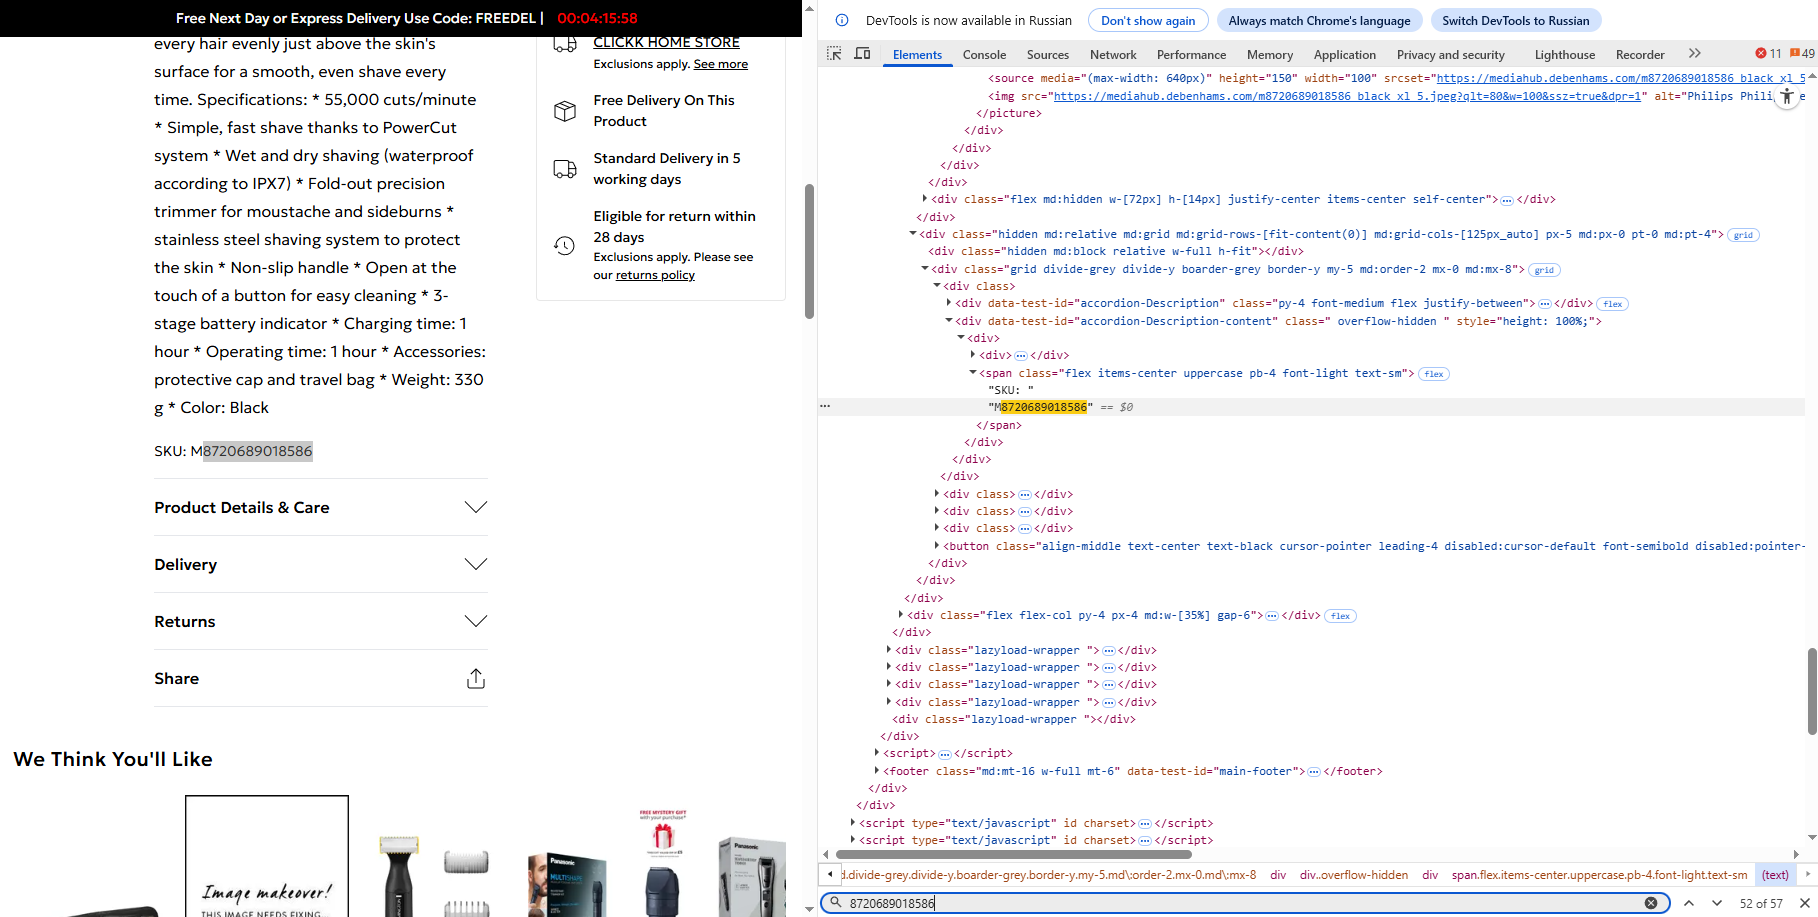
Task: Click the DevTools vertical scrollbar thumb
Action: (x=1812, y=691)
